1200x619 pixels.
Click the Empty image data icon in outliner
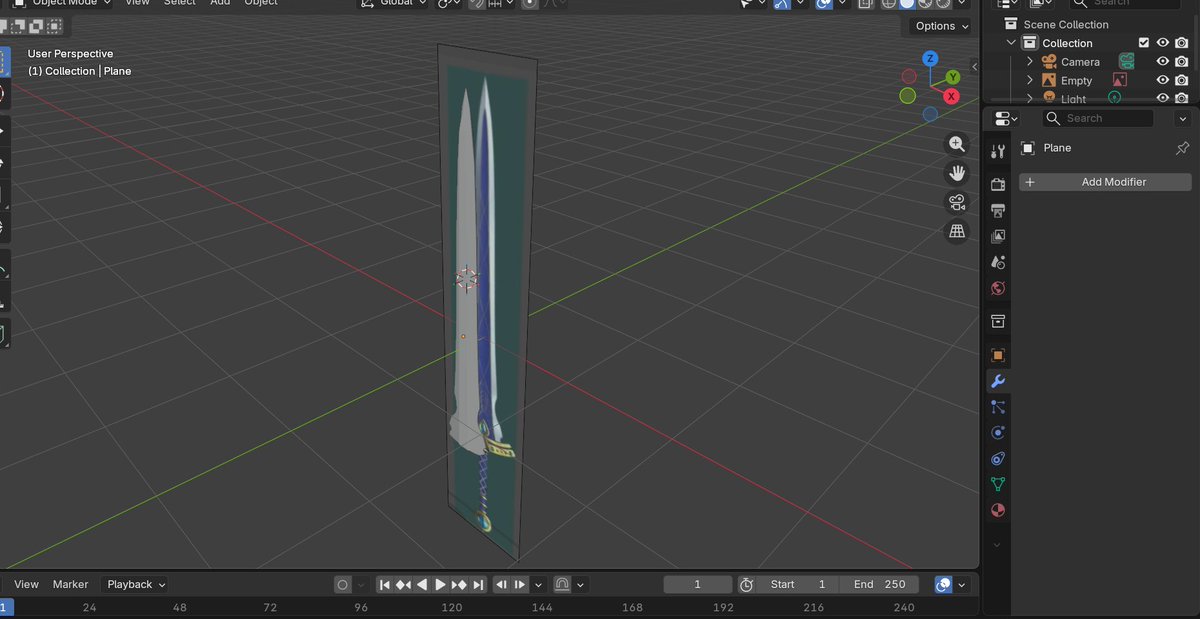click(1119, 80)
